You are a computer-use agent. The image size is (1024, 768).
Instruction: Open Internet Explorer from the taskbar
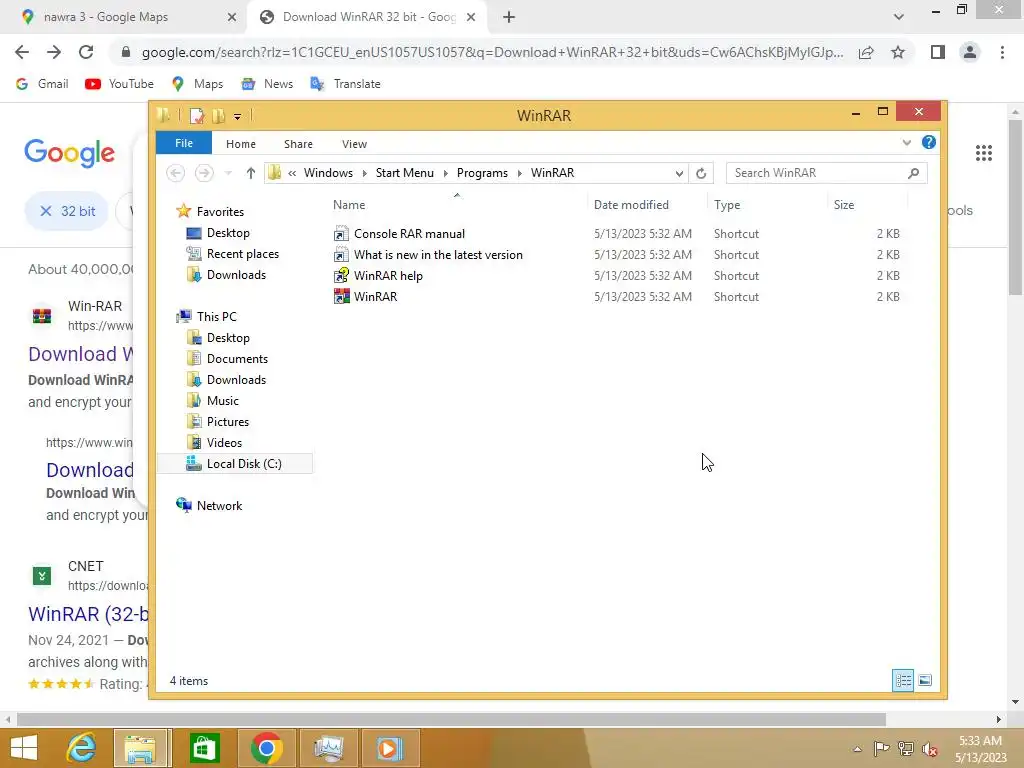click(81, 748)
